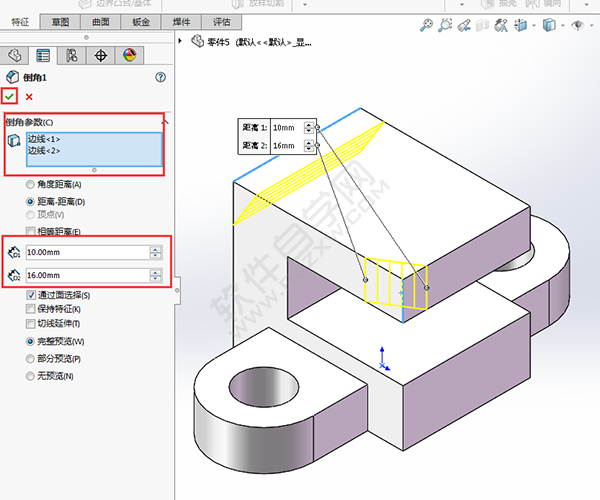This screenshot has width=600, height=500.
Task: Switch to the 草图 tab
Action: pos(60,22)
